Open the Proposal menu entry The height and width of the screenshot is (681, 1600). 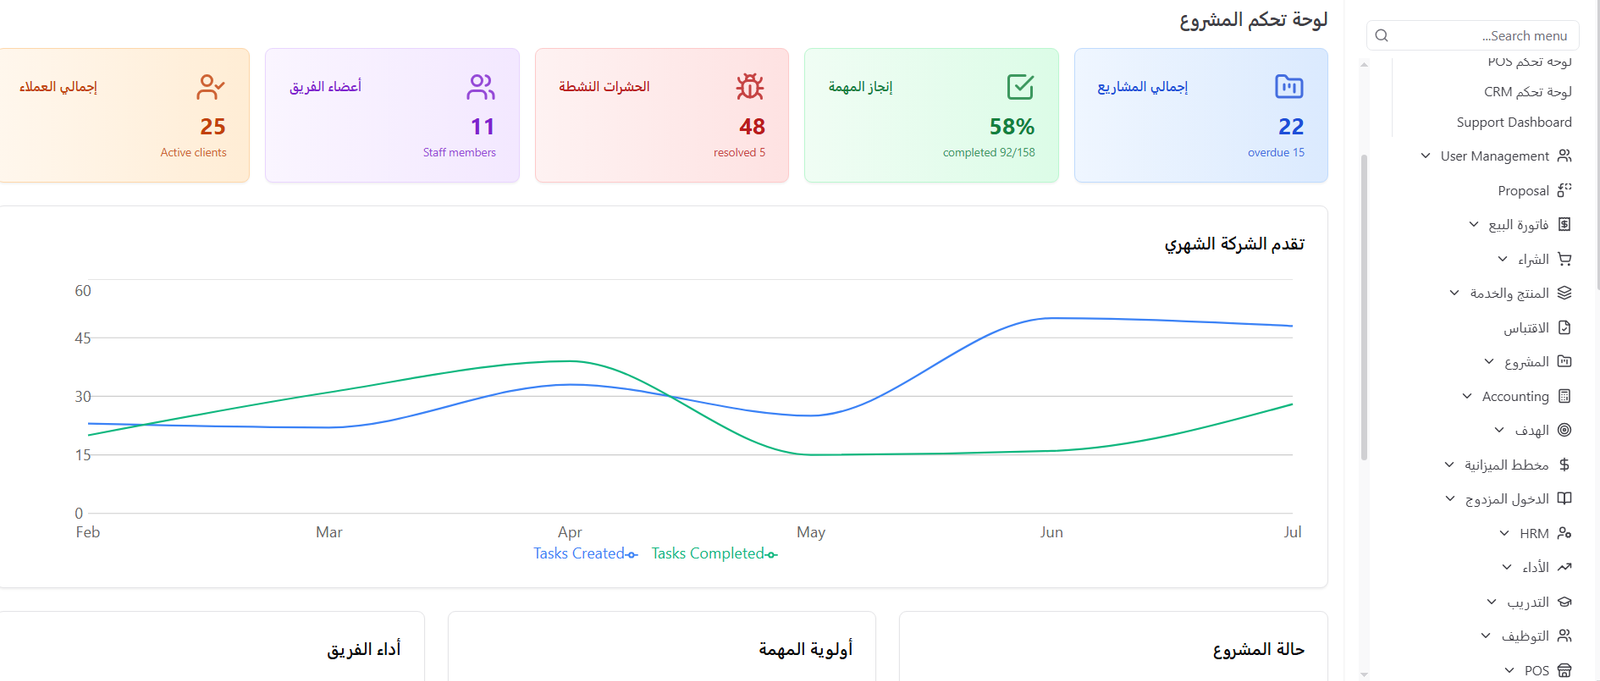pos(1523,191)
